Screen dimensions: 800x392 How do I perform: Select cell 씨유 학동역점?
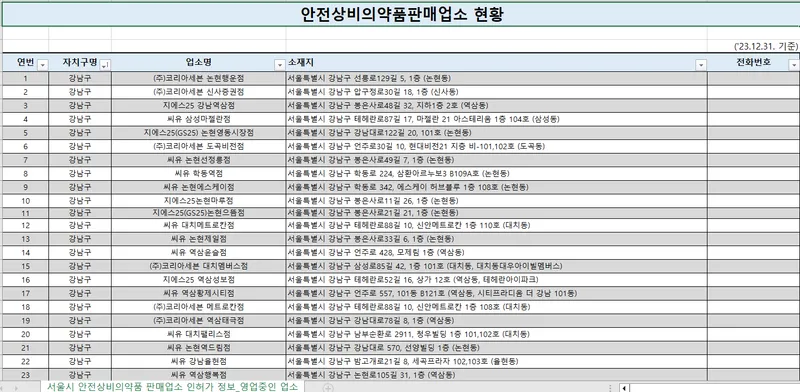click(x=198, y=174)
